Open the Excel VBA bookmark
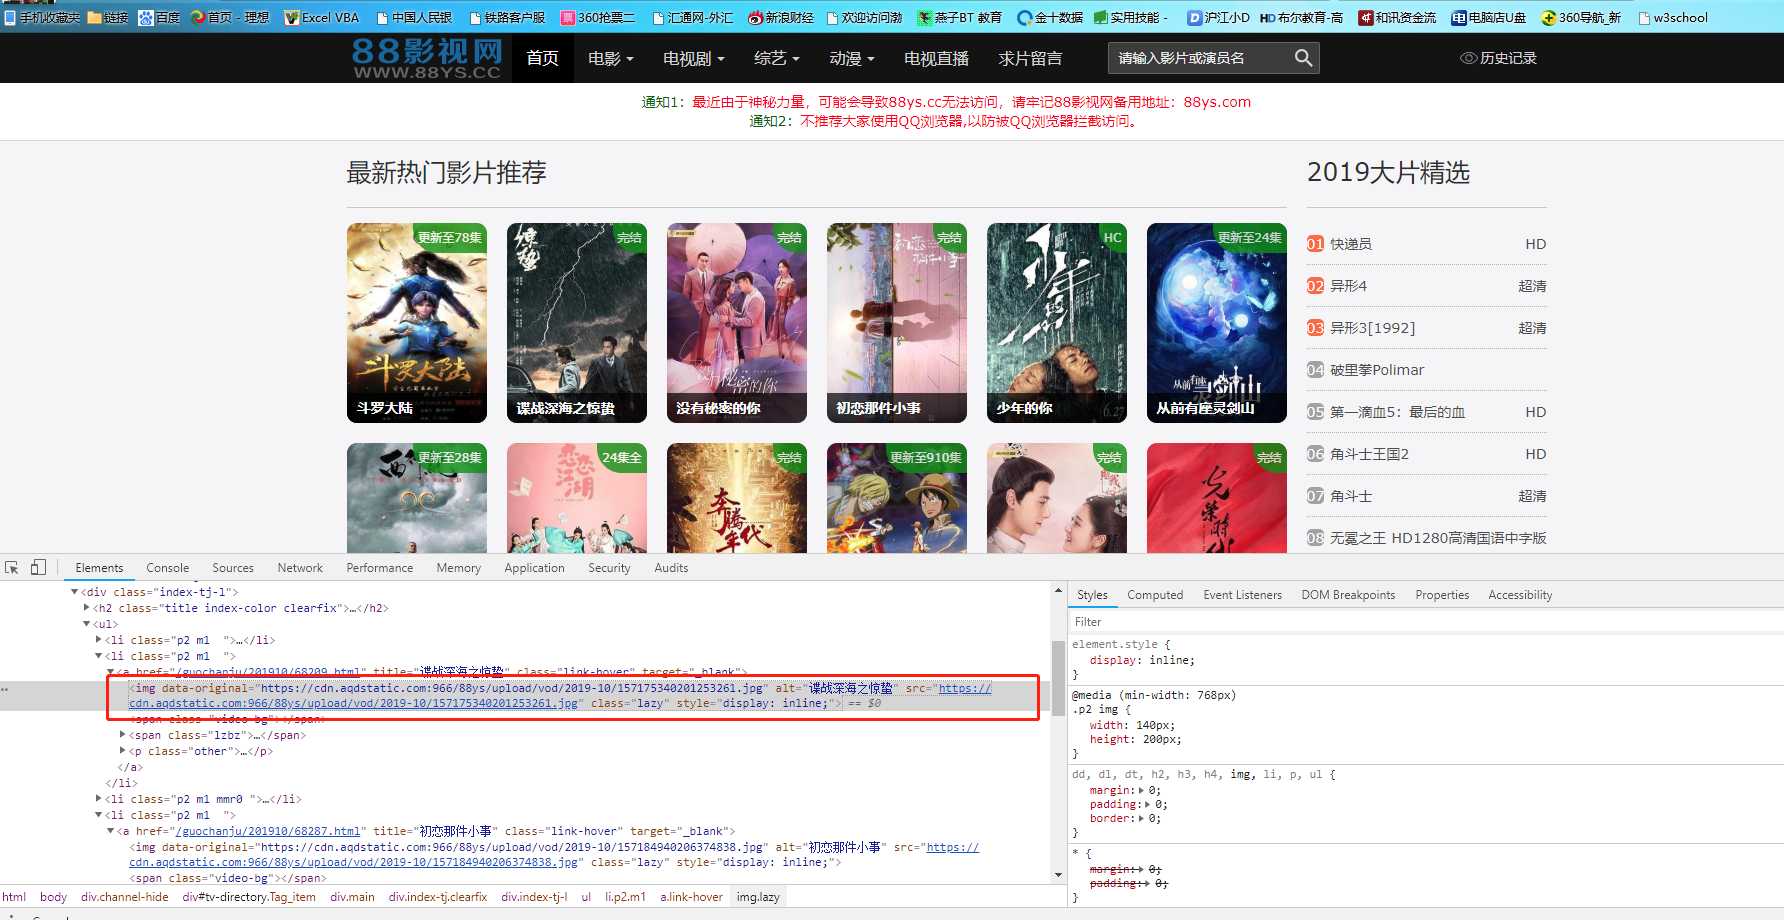This screenshot has height=920, width=1784. (322, 17)
